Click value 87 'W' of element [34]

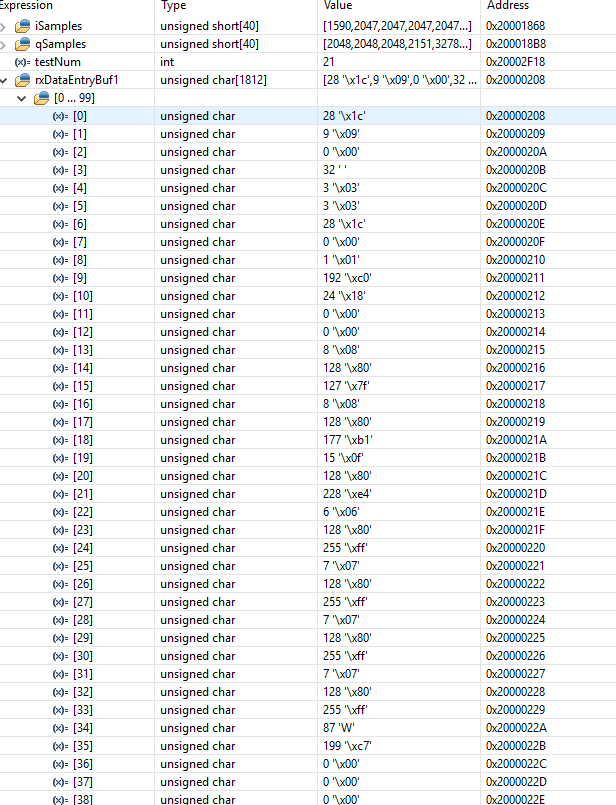coord(339,728)
